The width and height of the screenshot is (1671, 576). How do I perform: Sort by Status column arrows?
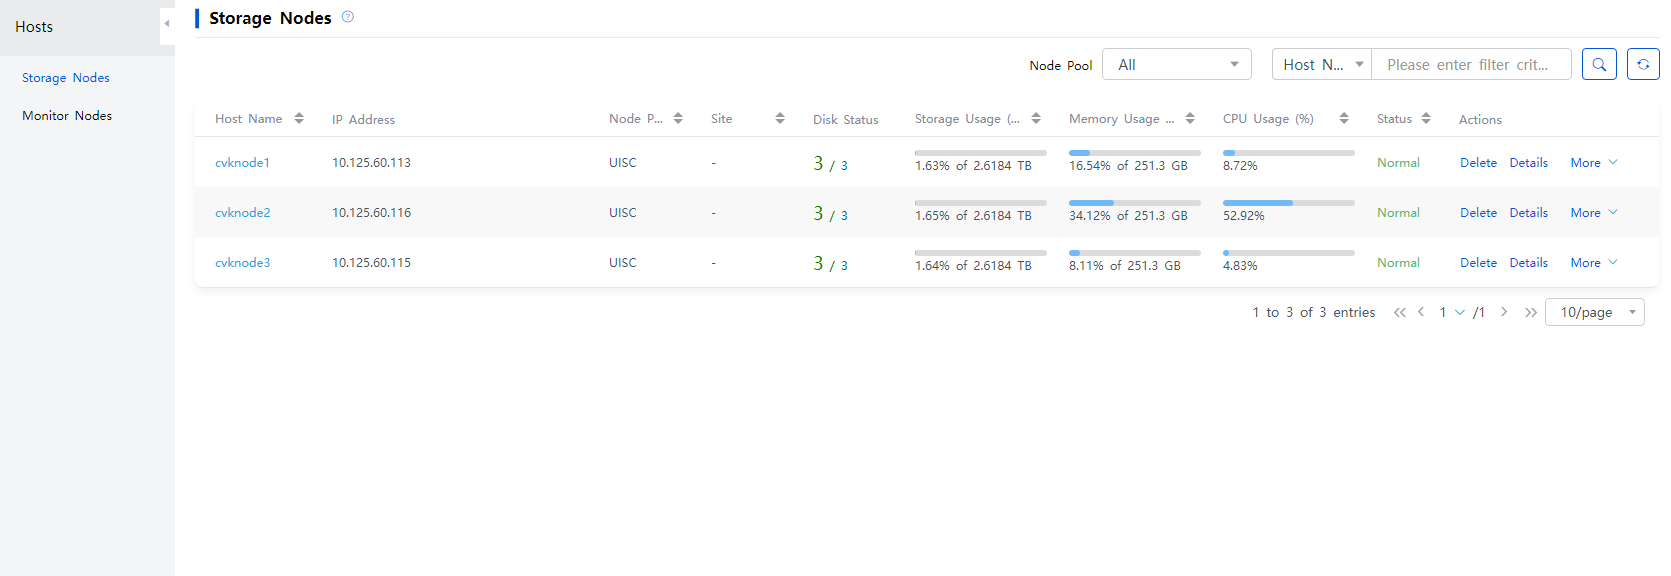click(x=1426, y=118)
